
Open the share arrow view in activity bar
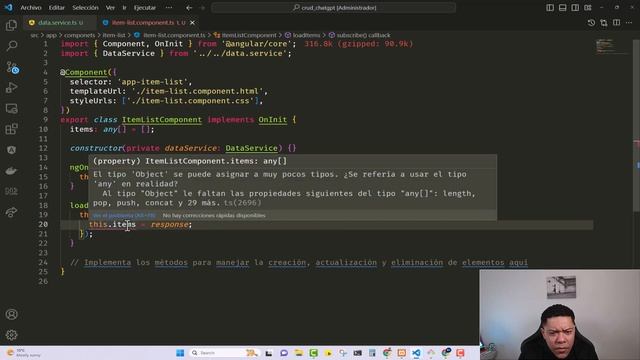coord(11,212)
